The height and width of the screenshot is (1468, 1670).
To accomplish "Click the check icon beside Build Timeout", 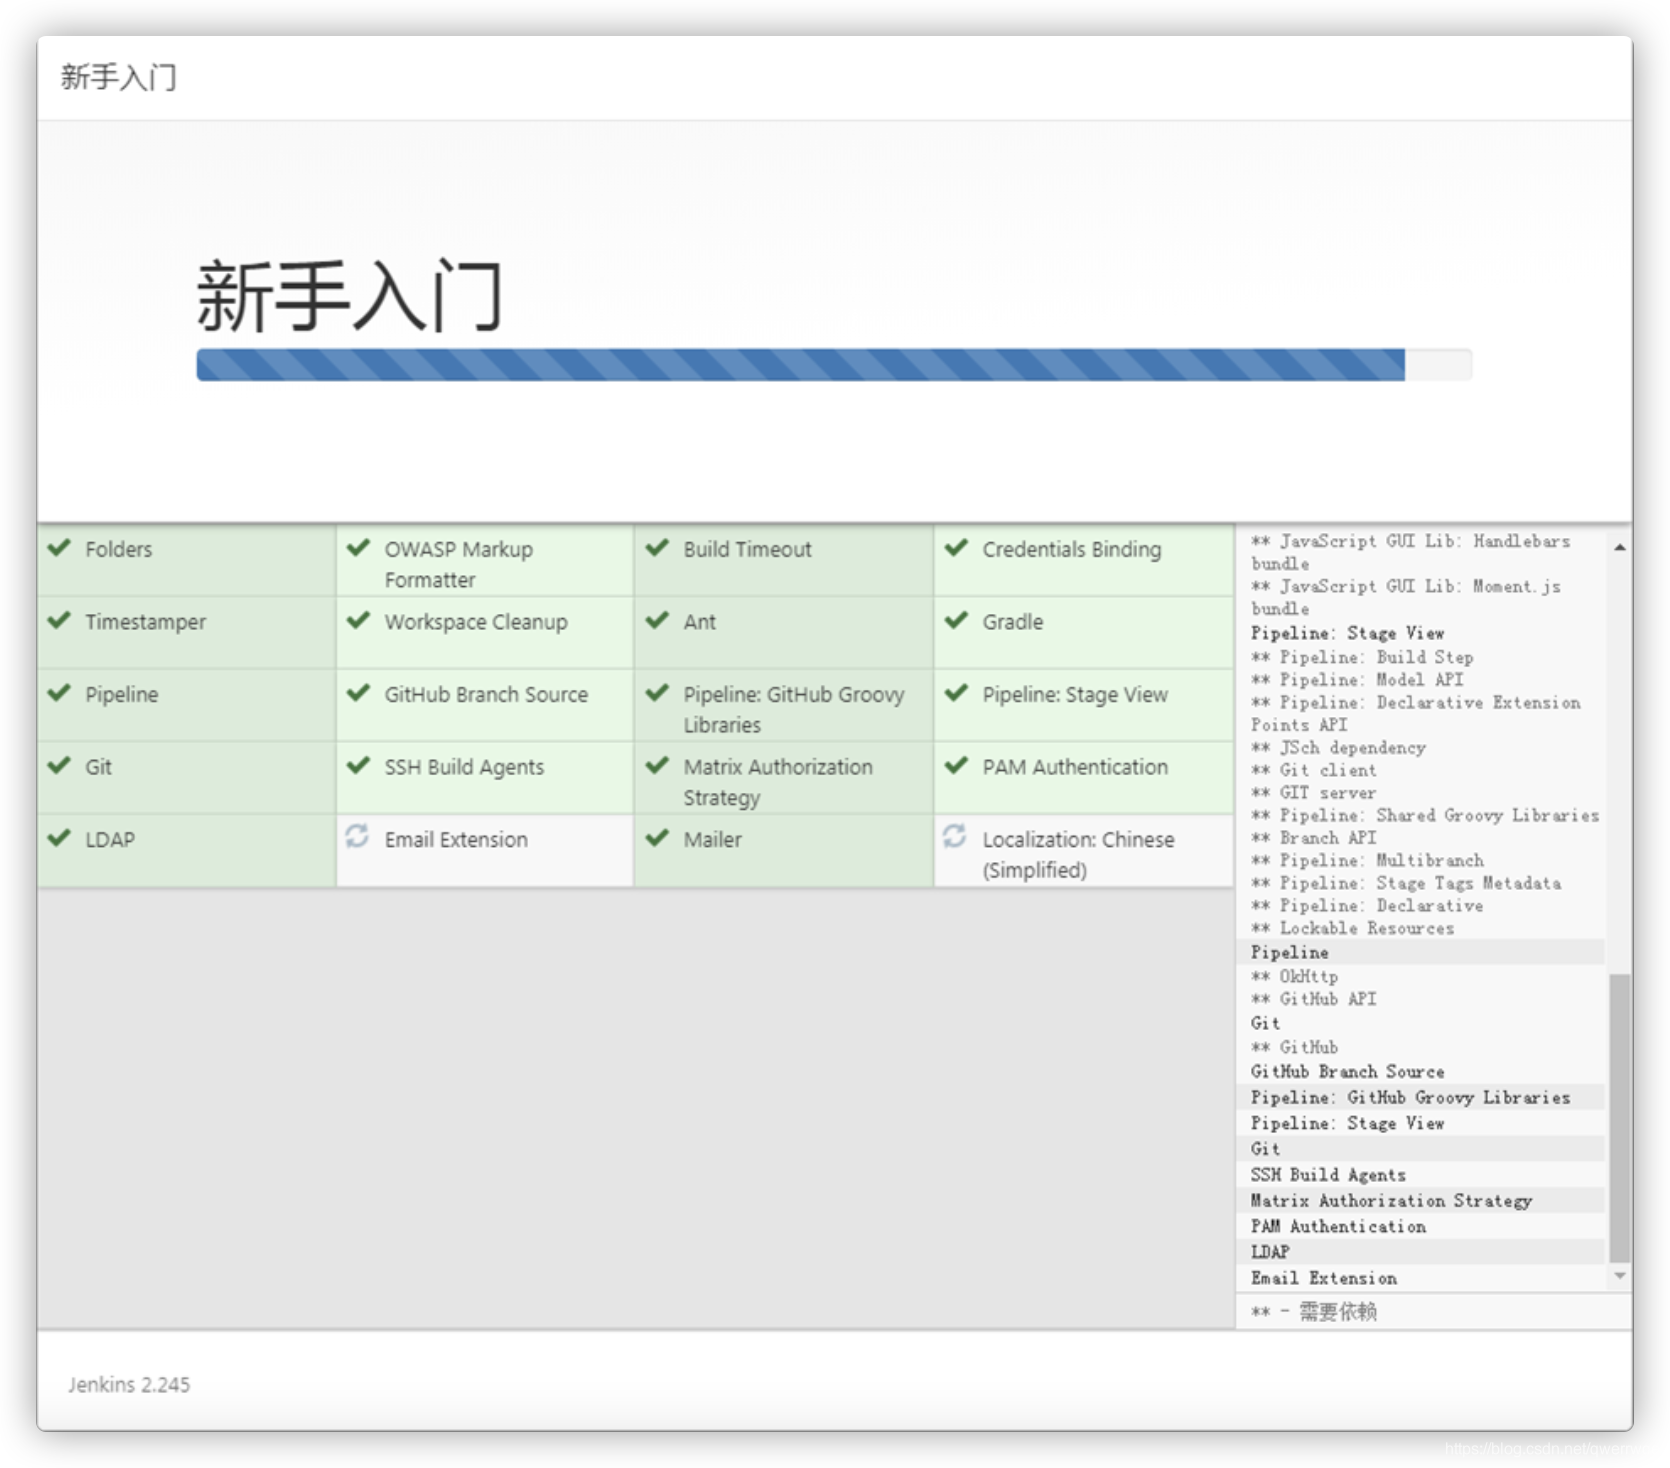I will click(658, 549).
